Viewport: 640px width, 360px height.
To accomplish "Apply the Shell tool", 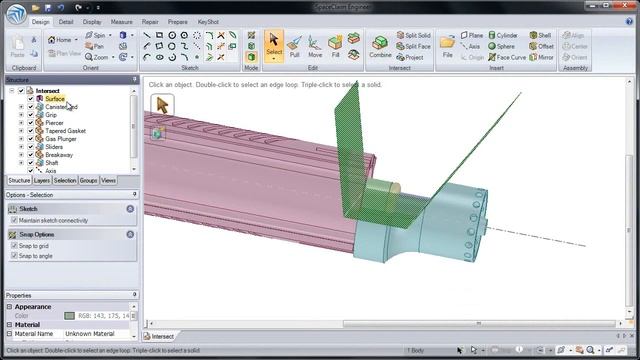I will [x=540, y=36].
